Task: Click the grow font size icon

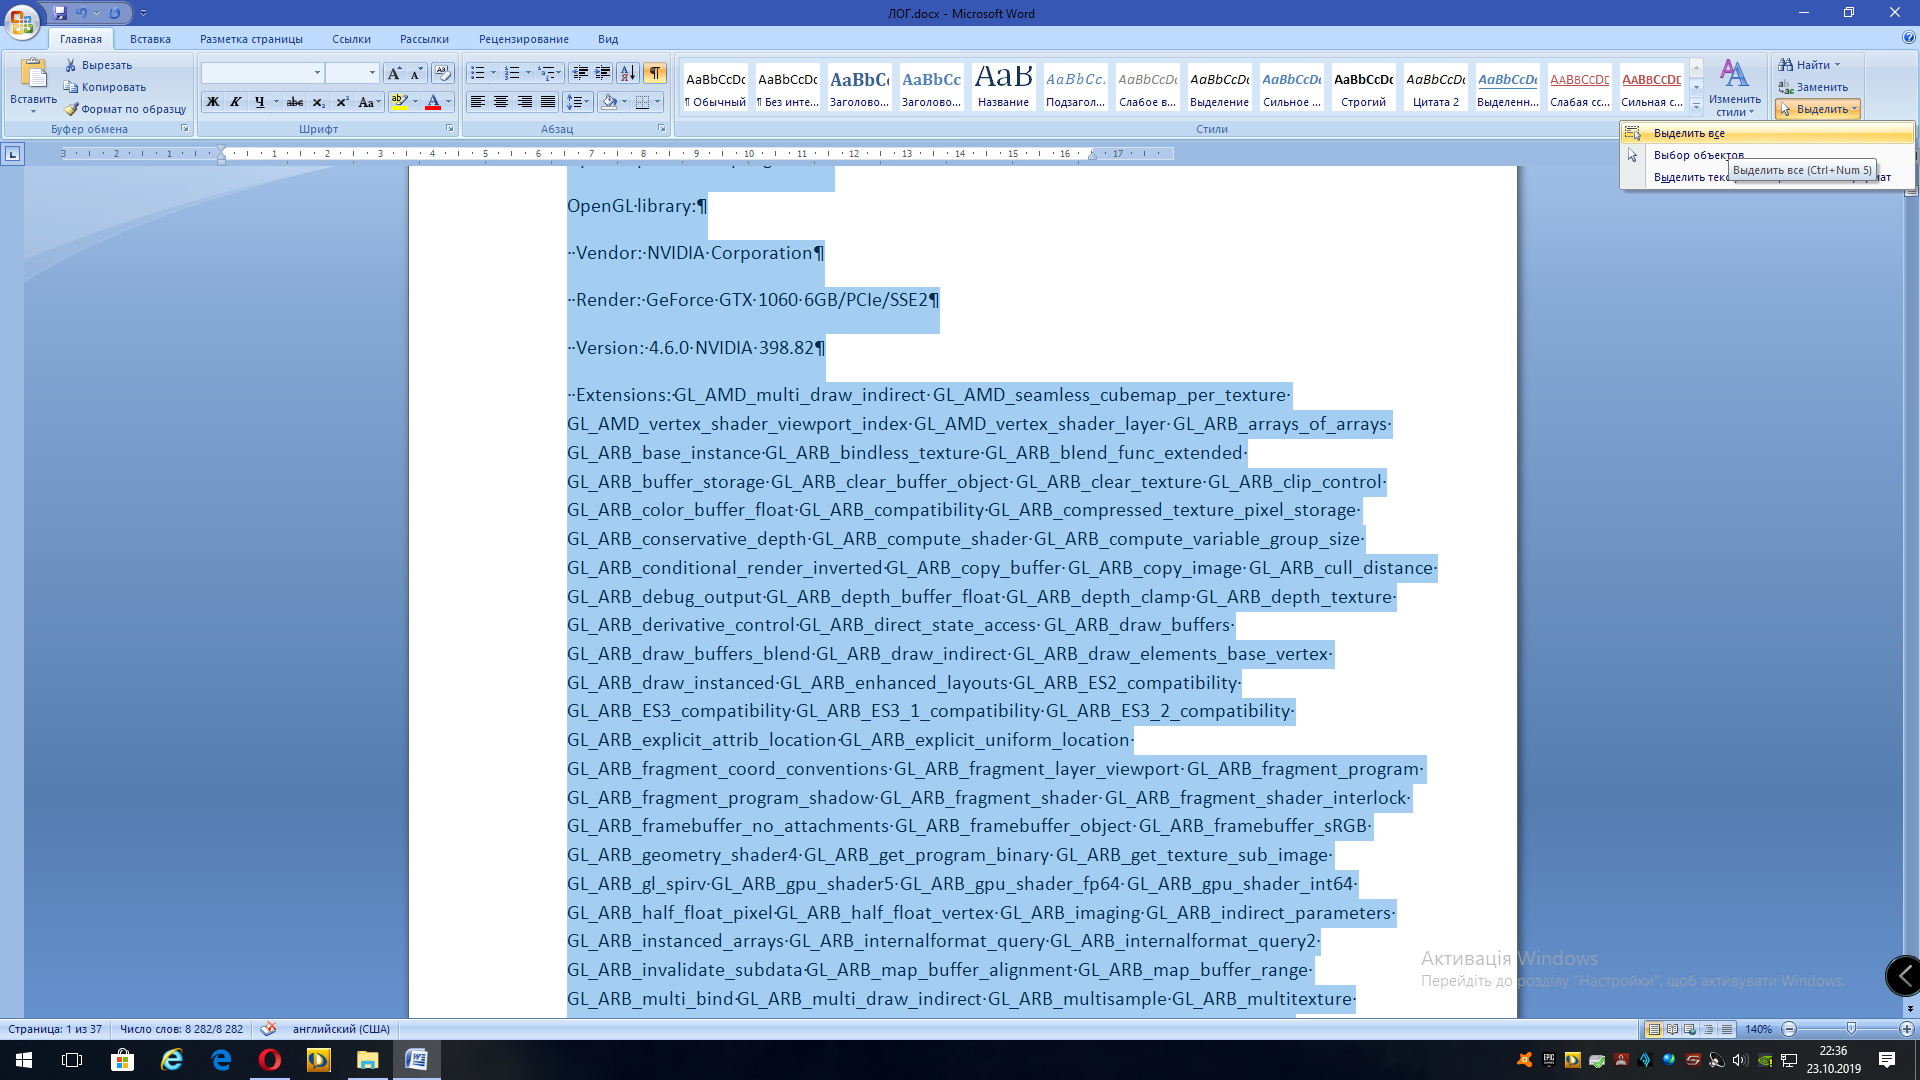Action: point(394,73)
